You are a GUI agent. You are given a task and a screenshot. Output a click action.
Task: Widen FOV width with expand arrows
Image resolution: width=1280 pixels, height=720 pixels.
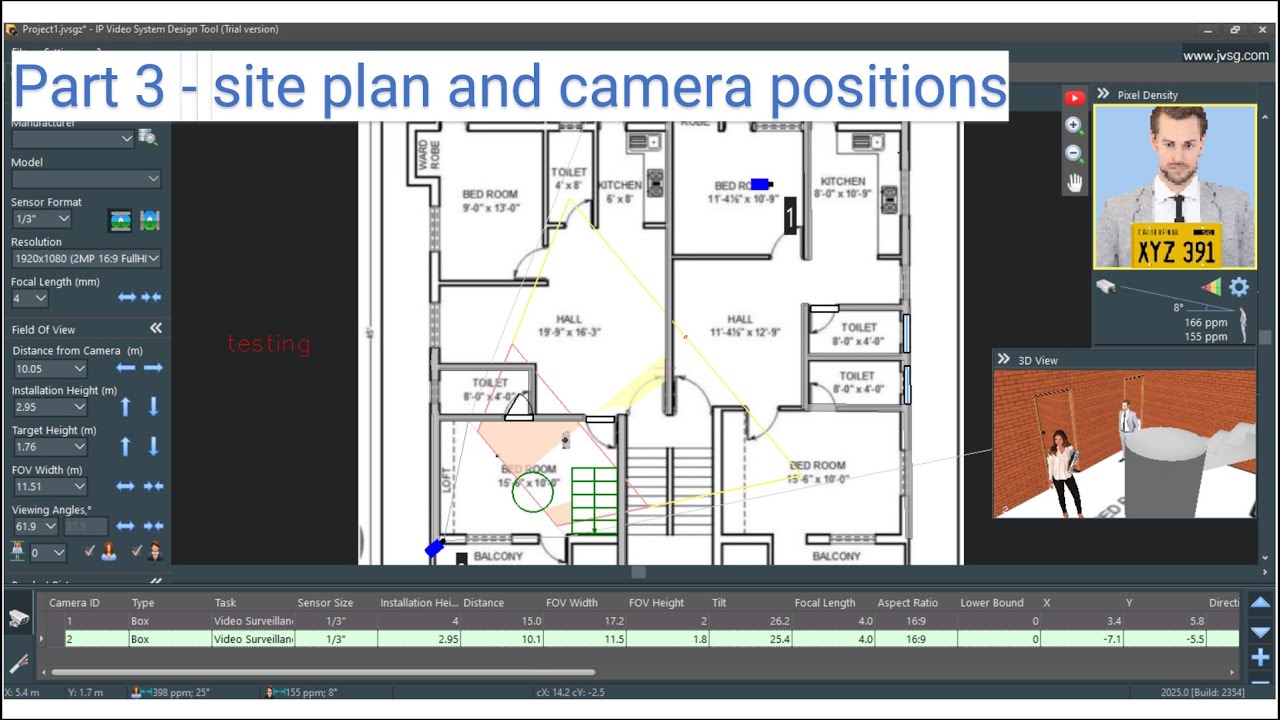pos(125,486)
